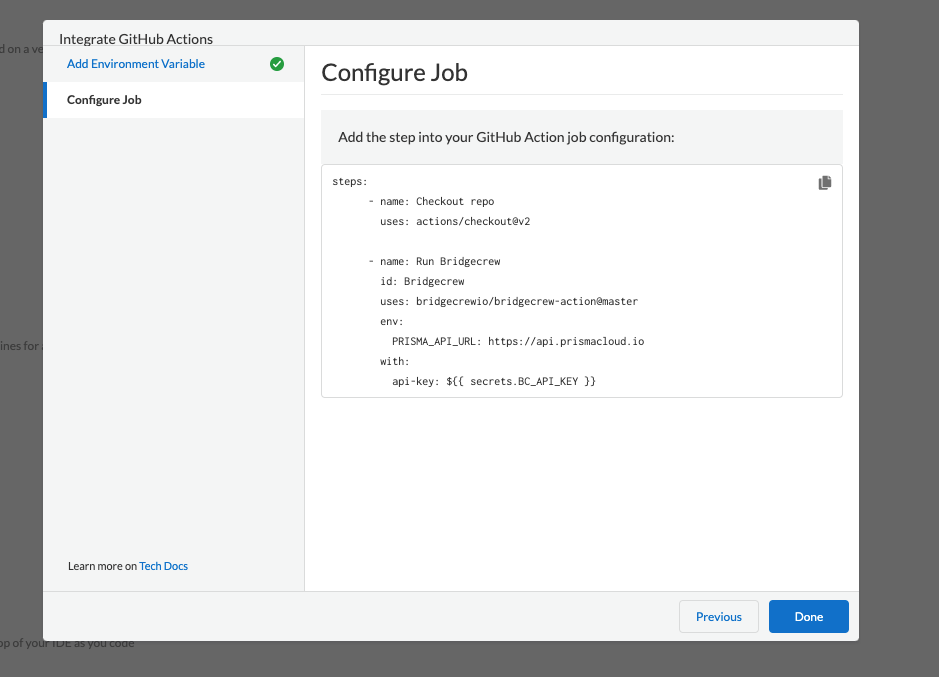Click the large Configure Job heading
939x677 pixels.
point(394,72)
